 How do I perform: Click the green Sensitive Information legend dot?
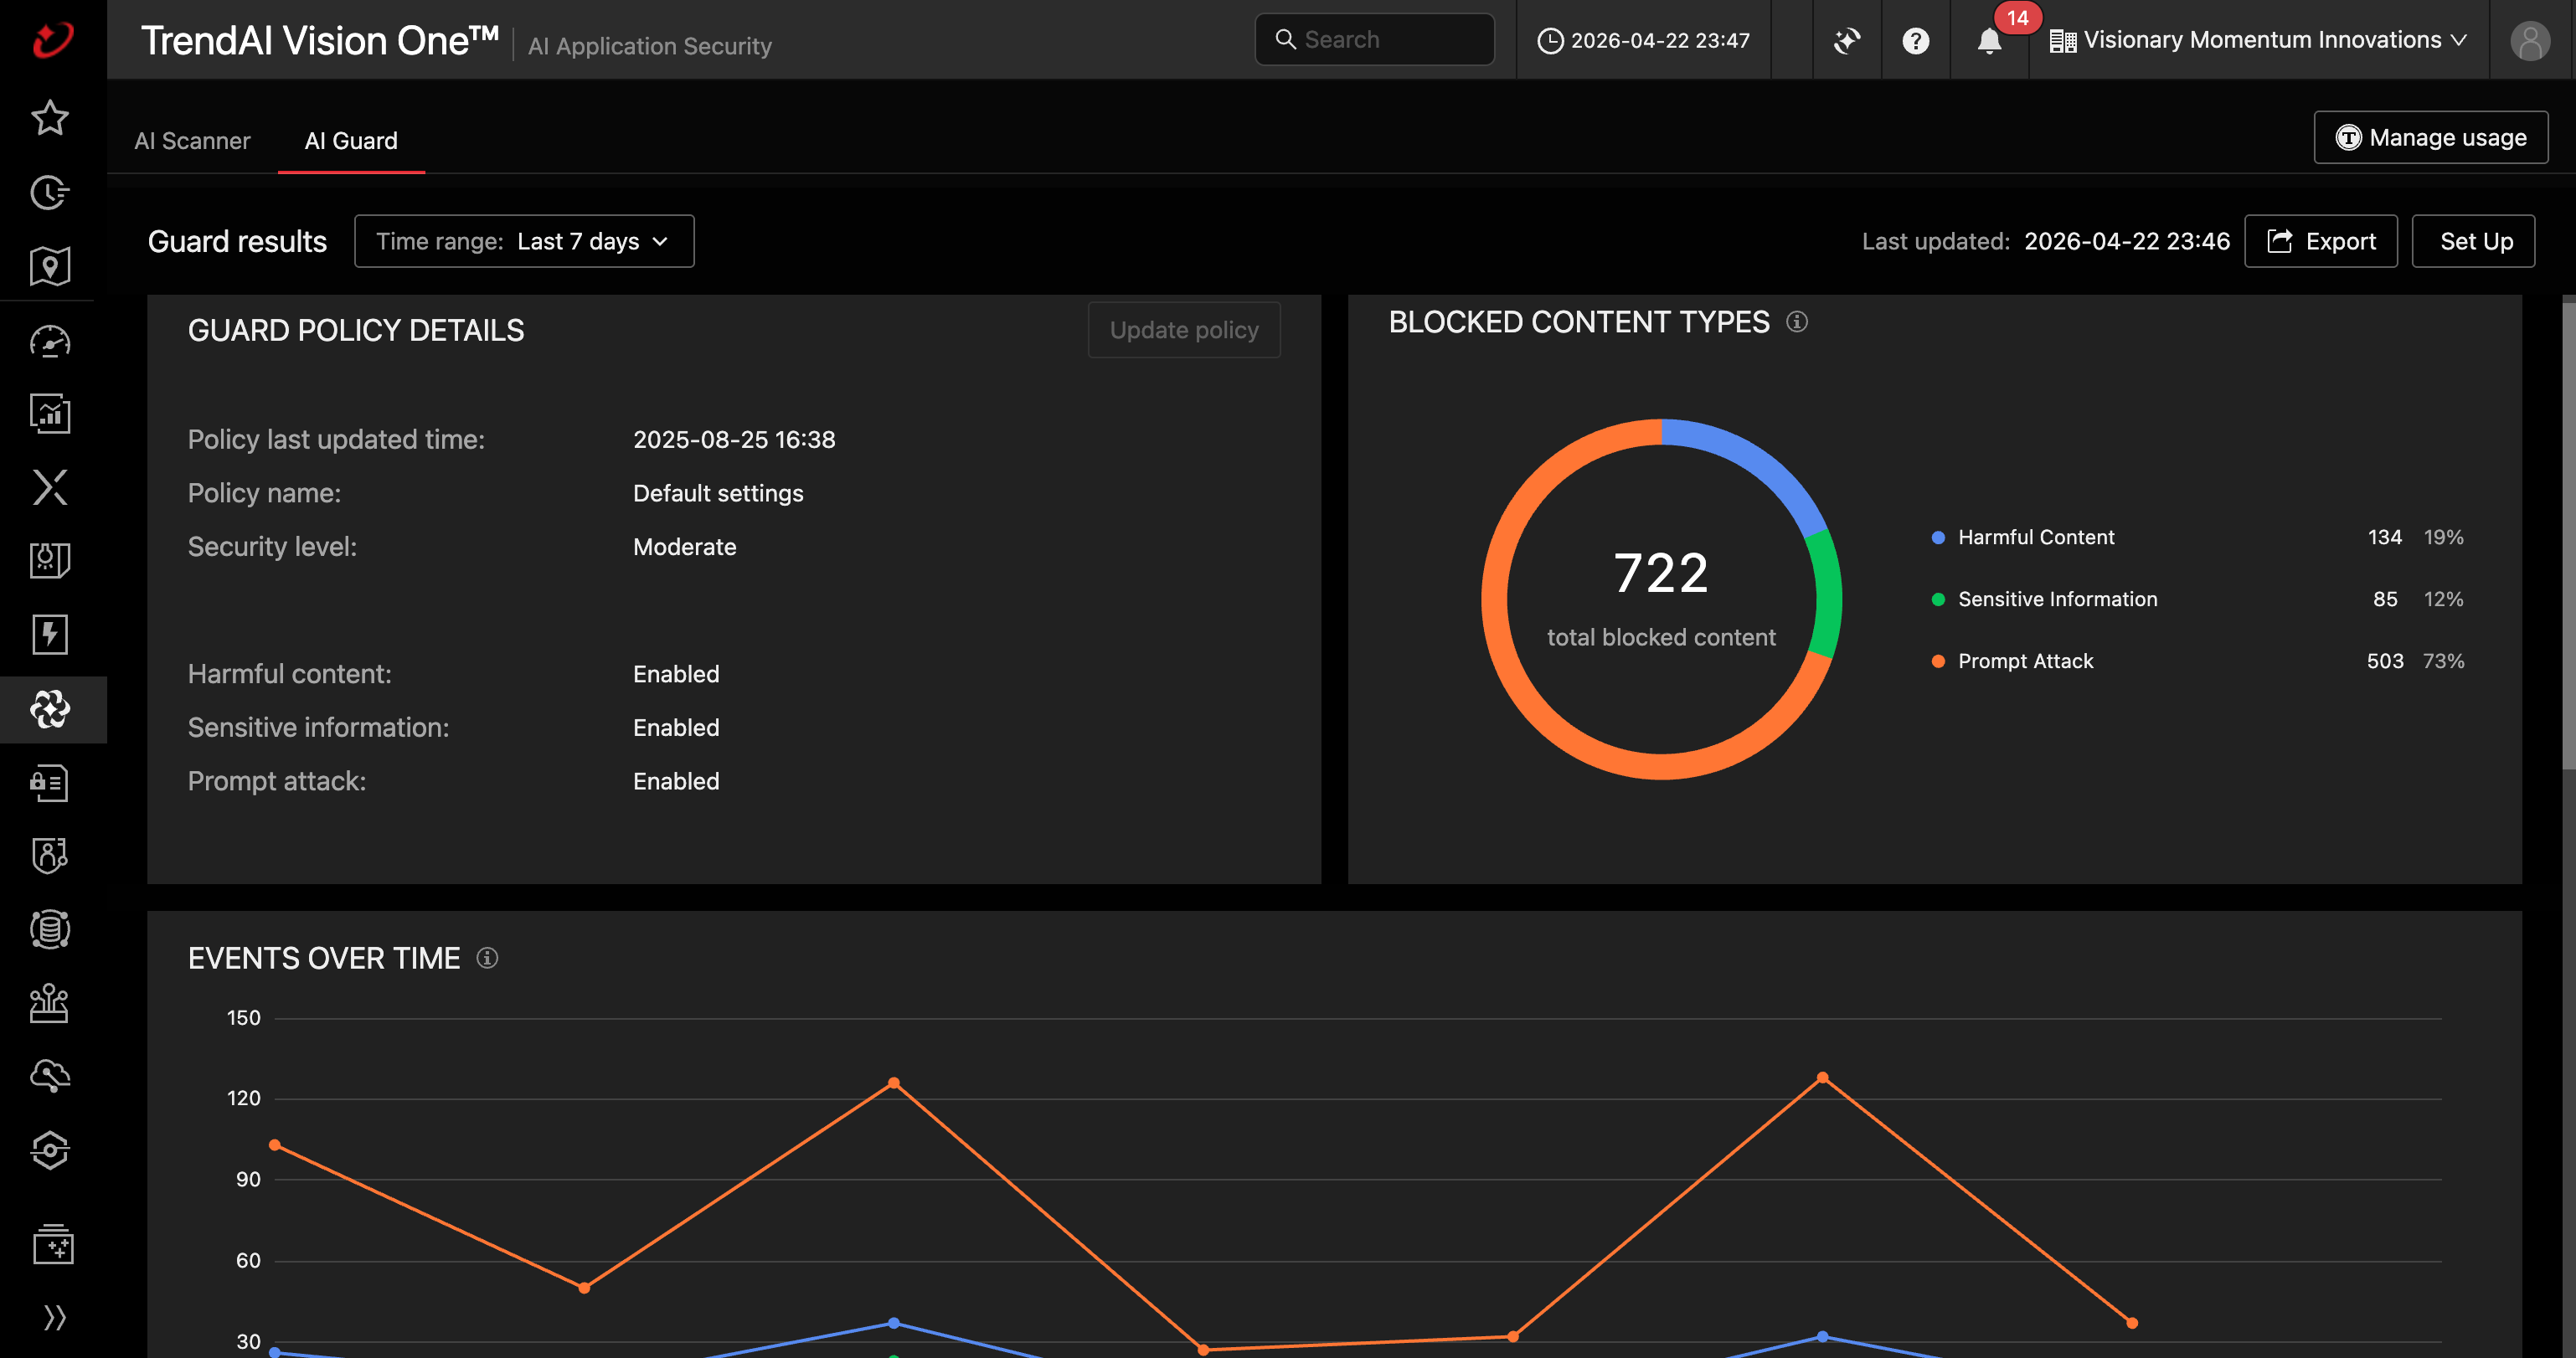pyautogui.click(x=1938, y=600)
